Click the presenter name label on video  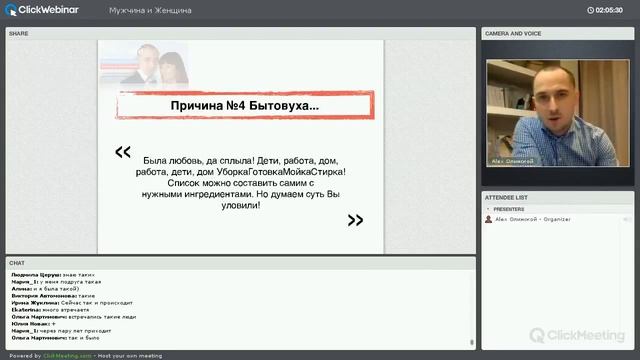coord(512,161)
